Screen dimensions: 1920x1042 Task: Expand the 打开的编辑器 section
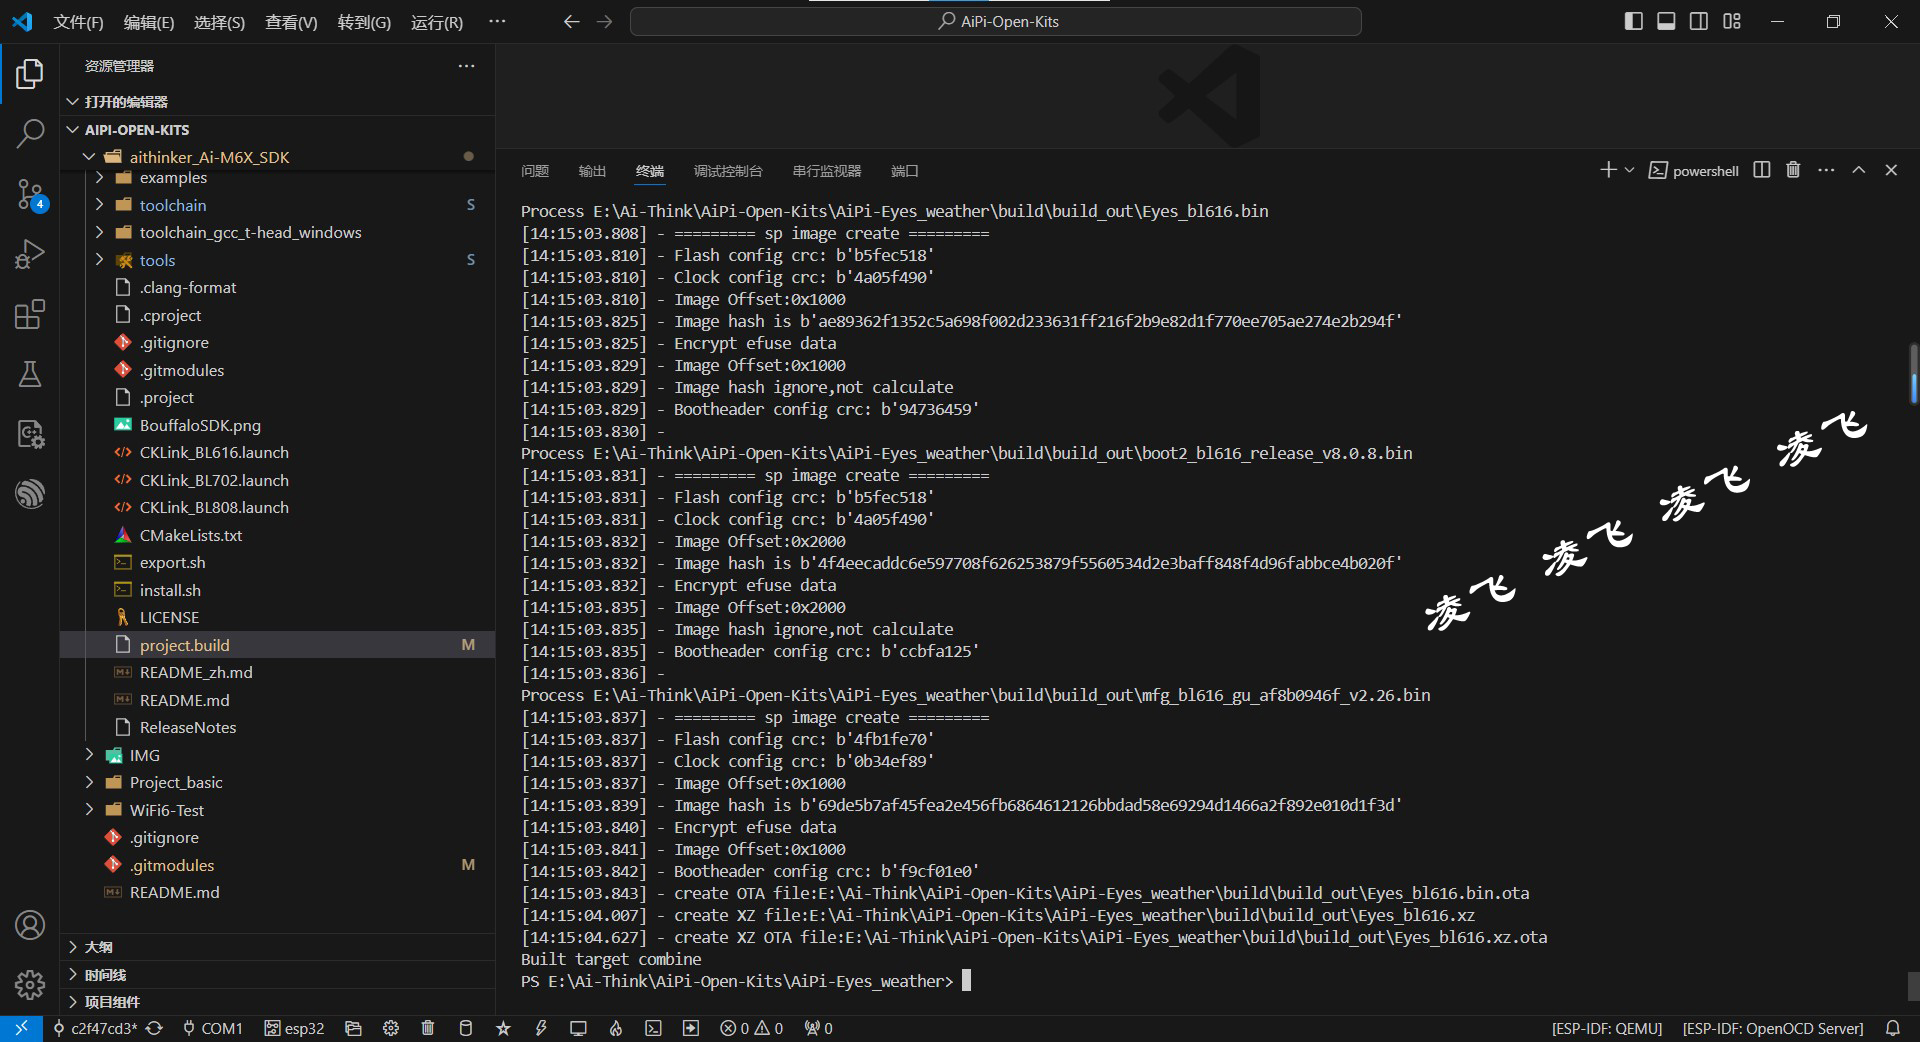point(278,102)
